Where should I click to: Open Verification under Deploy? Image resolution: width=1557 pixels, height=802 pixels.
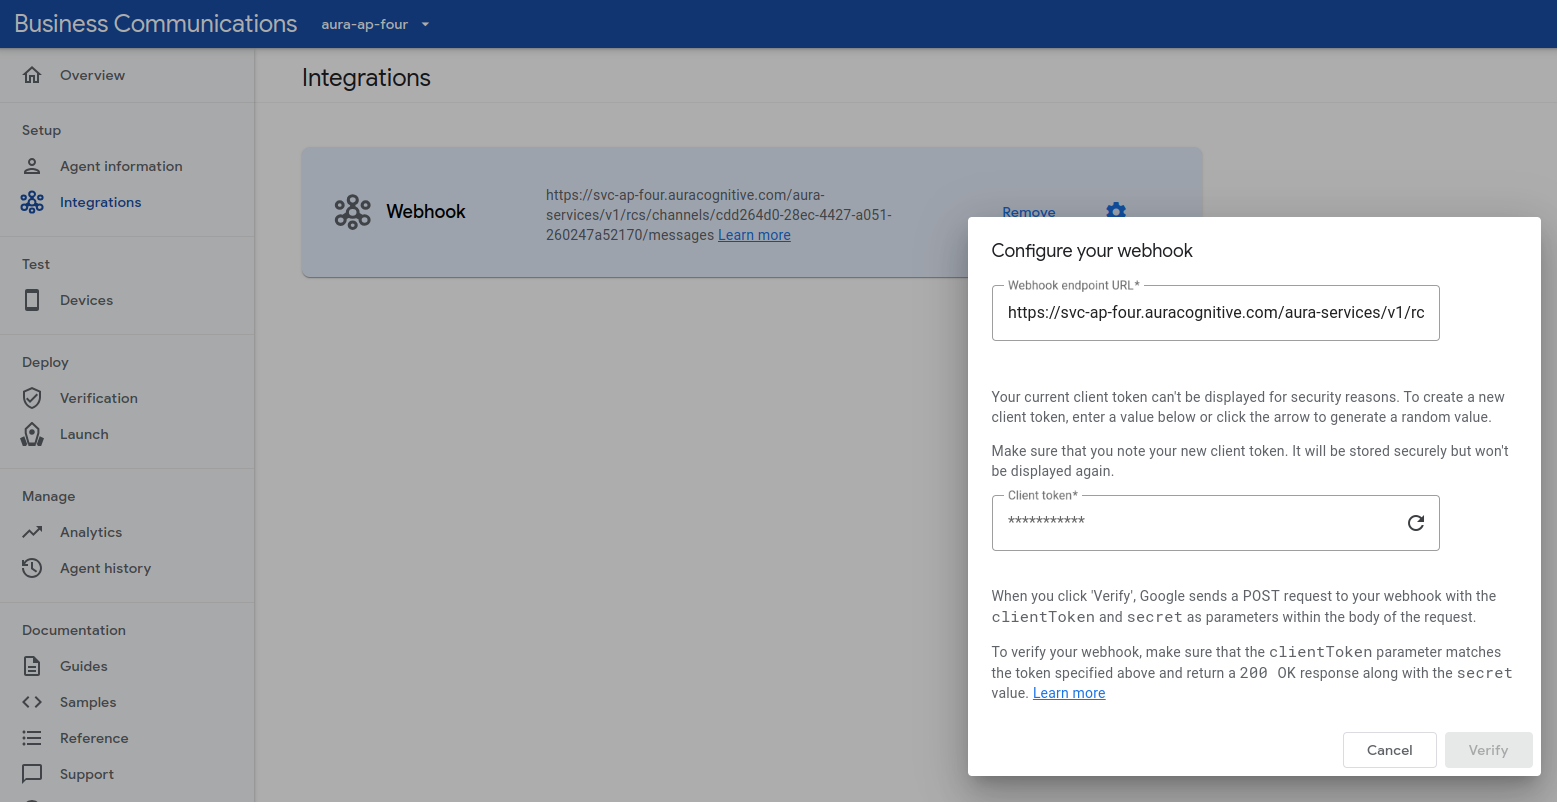pos(99,398)
